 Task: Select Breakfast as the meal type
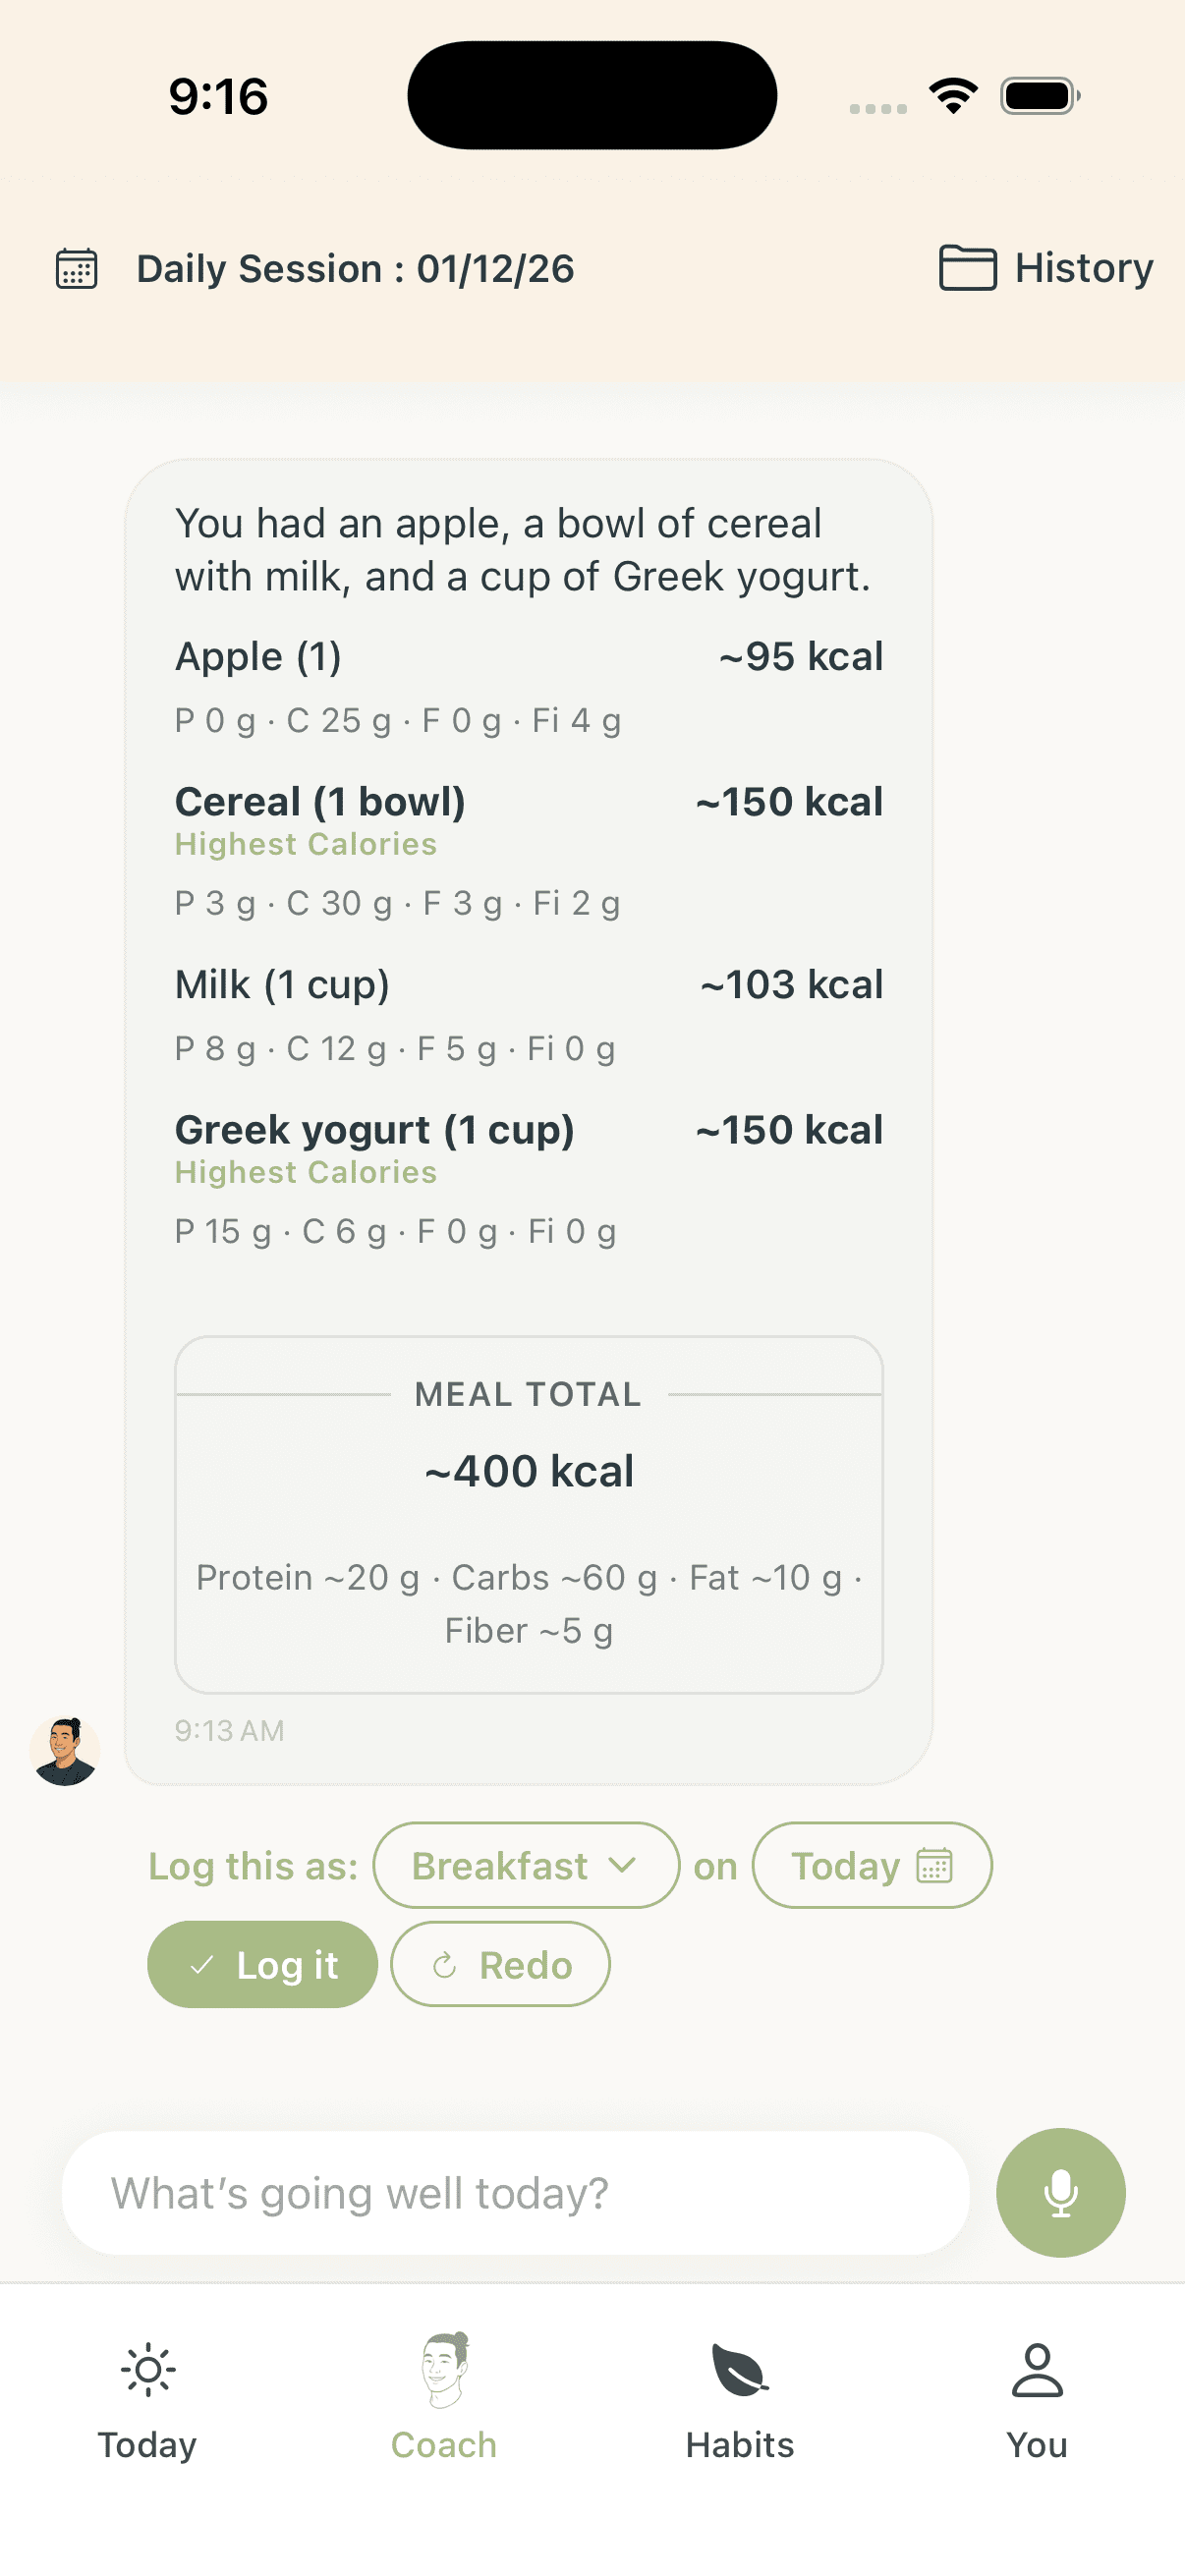coord(525,1865)
